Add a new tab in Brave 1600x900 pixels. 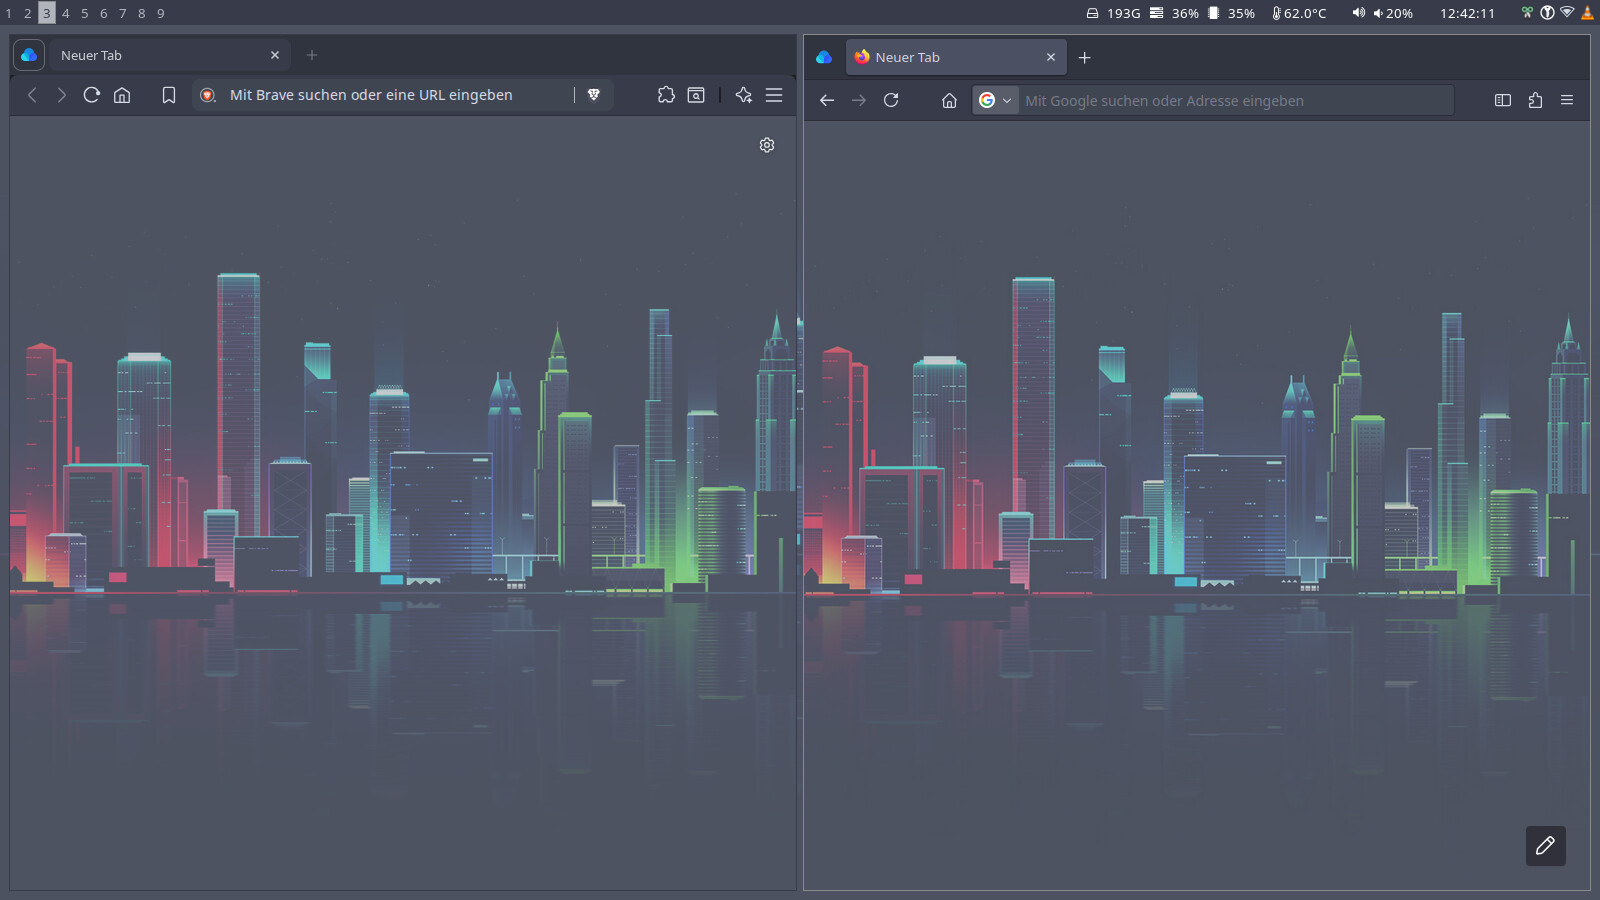coord(312,55)
